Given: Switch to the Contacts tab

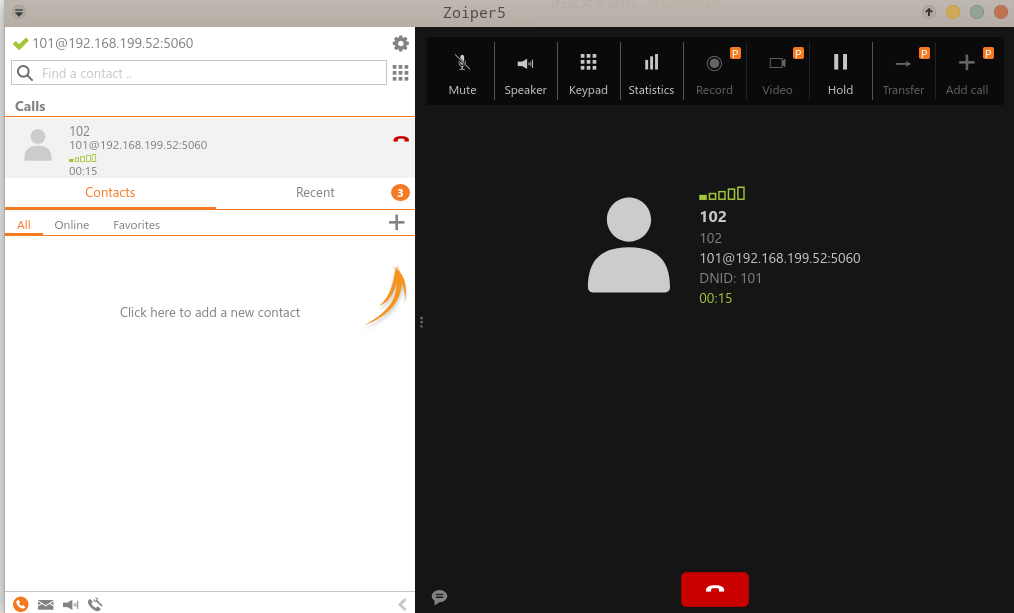Looking at the screenshot, I should 110,193.
